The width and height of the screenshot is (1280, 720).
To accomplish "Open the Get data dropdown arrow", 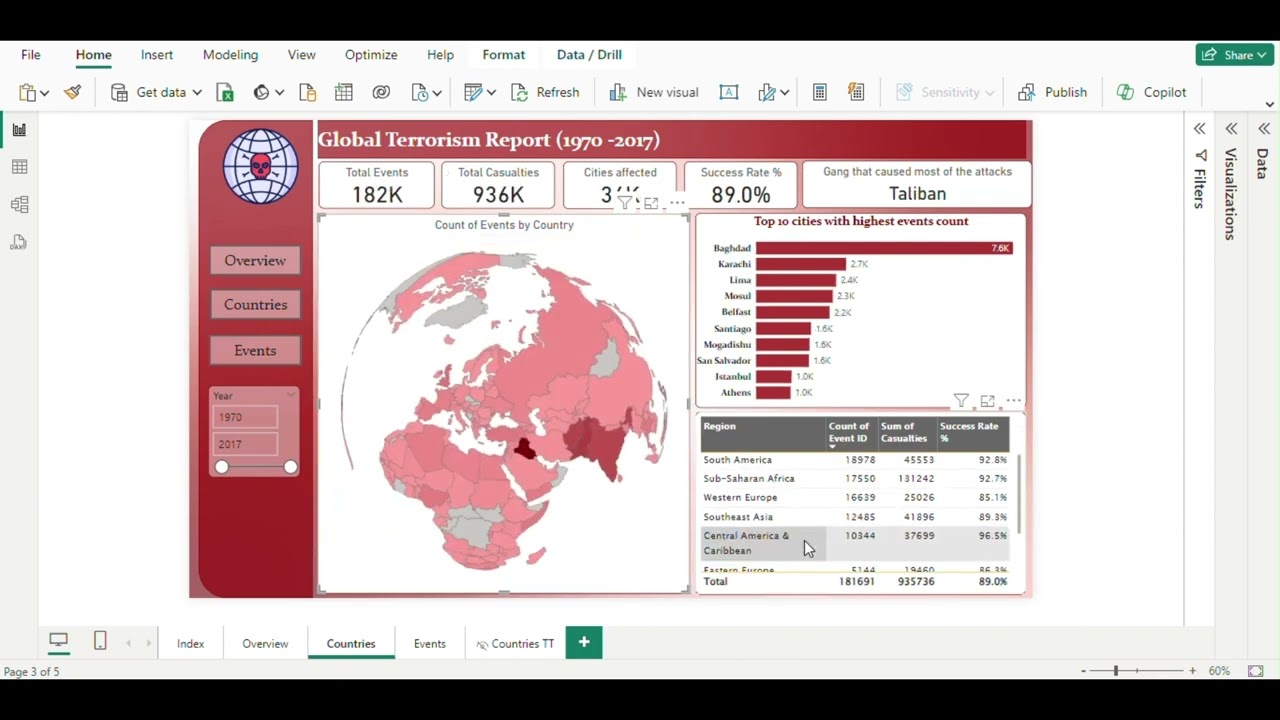I will tap(197, 93).
